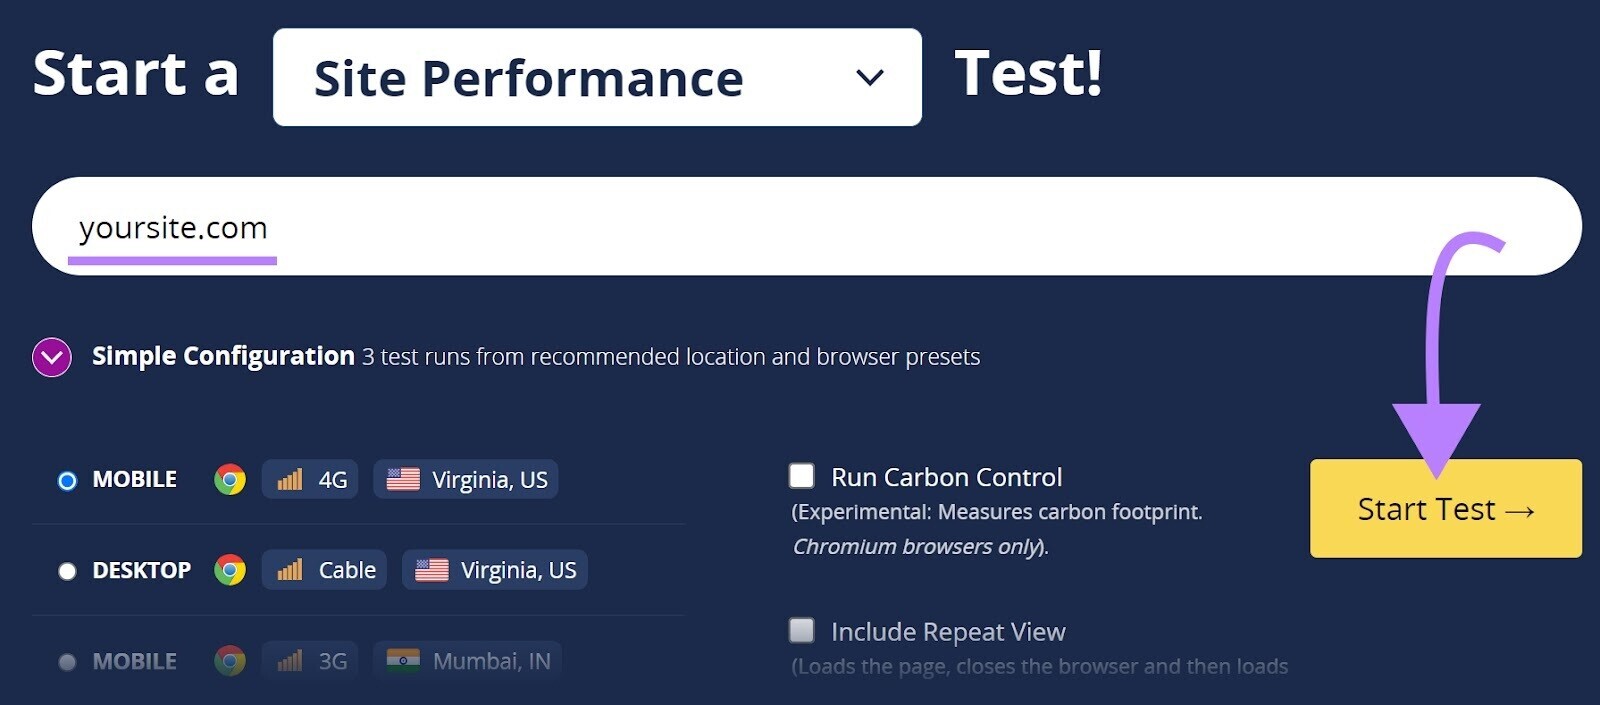Click the US flag in the Desktop row
Viewport: 1600px width, 705px height.
pos(432,570)
